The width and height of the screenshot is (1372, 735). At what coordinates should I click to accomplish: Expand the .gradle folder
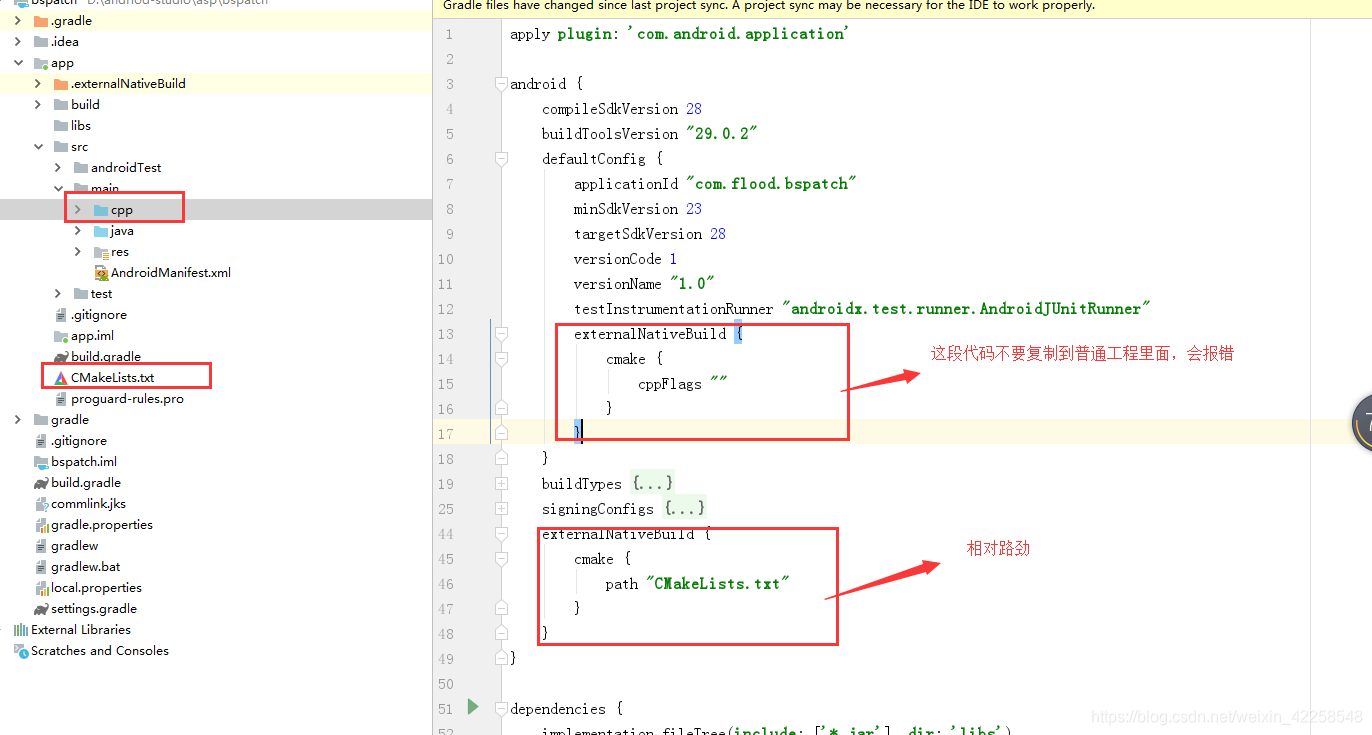click(18, 21)
